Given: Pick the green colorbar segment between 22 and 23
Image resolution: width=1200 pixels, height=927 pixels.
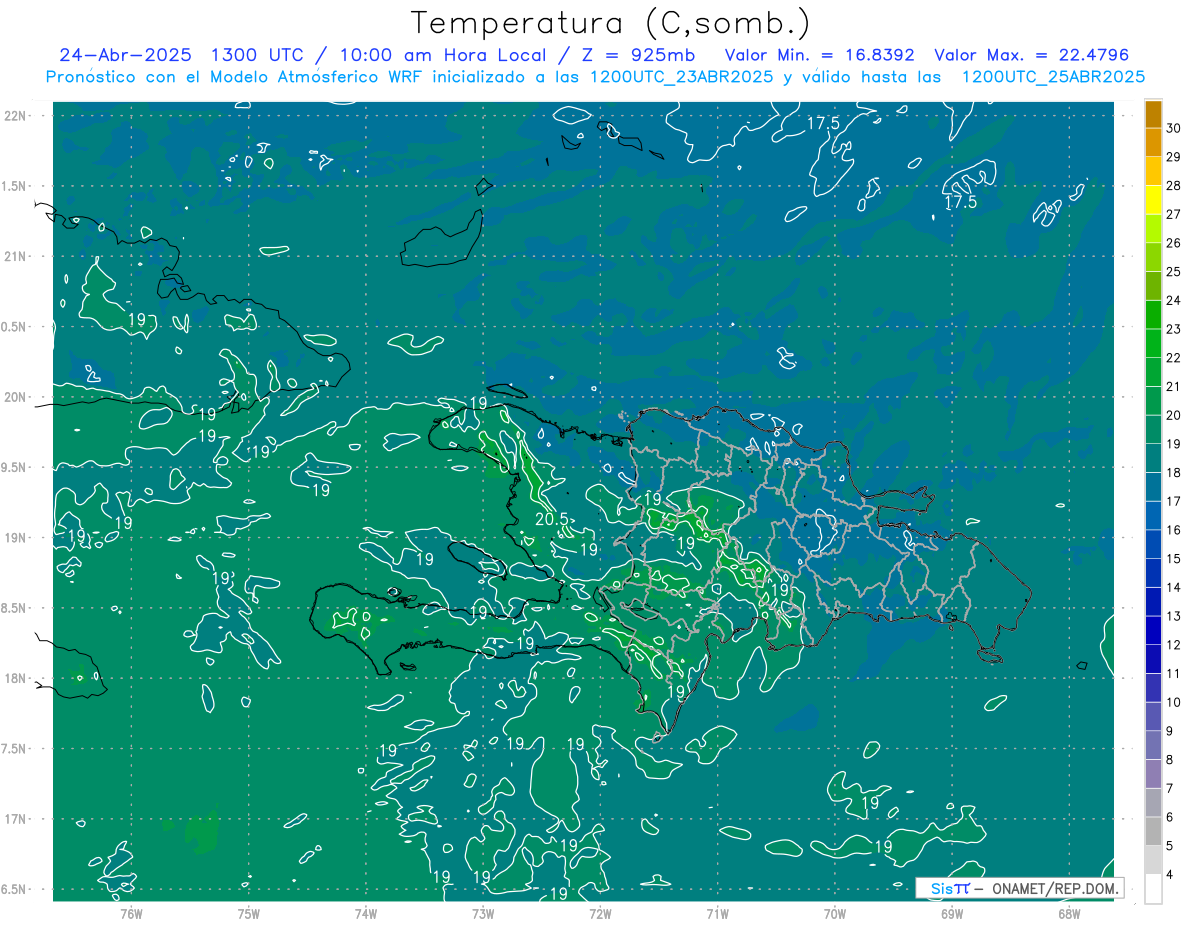Looking at the screenshot, I should point(1153,343).
